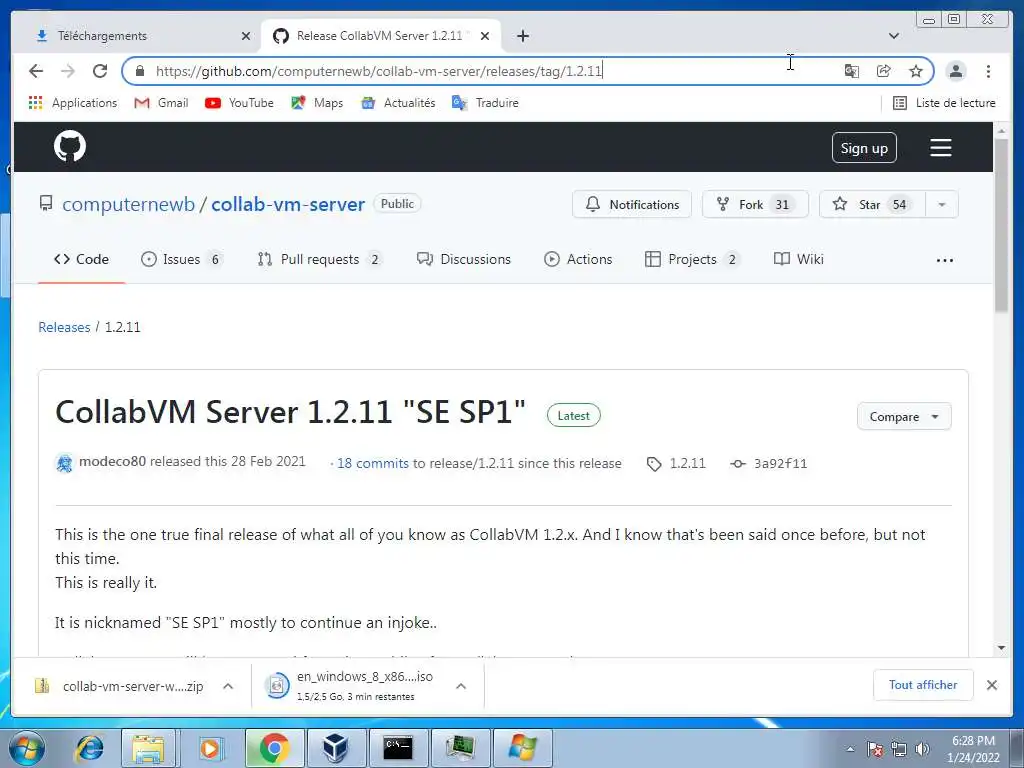Launch Internet Explorer from the taskbar
1024x768 pixels.
click(x=90, y=748)
